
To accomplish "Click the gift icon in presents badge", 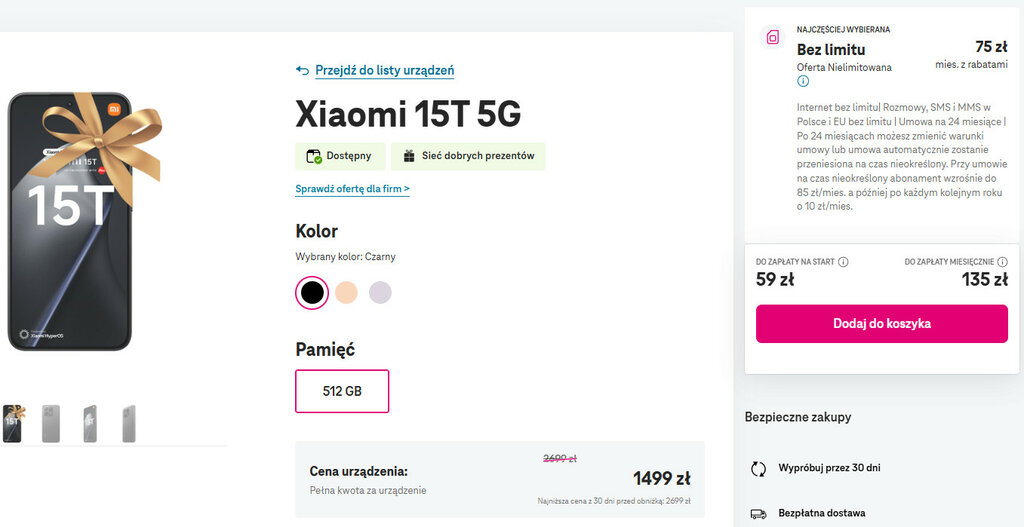I will (x=408, y=156).
